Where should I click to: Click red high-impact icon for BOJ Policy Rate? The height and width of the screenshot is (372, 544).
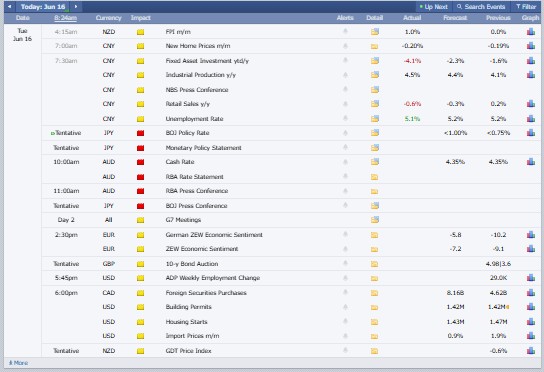140,133
